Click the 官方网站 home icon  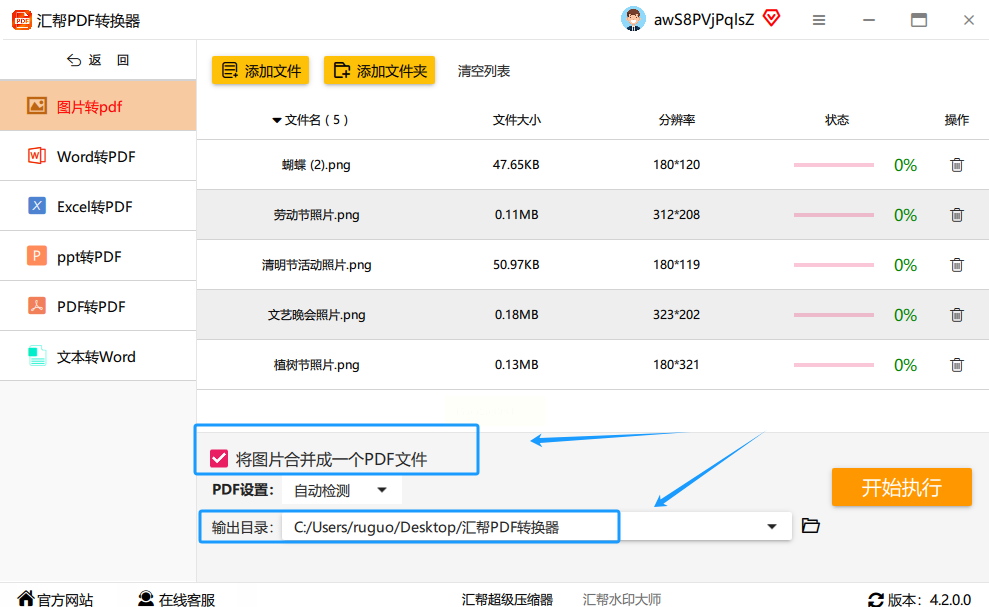click(26, 598)
